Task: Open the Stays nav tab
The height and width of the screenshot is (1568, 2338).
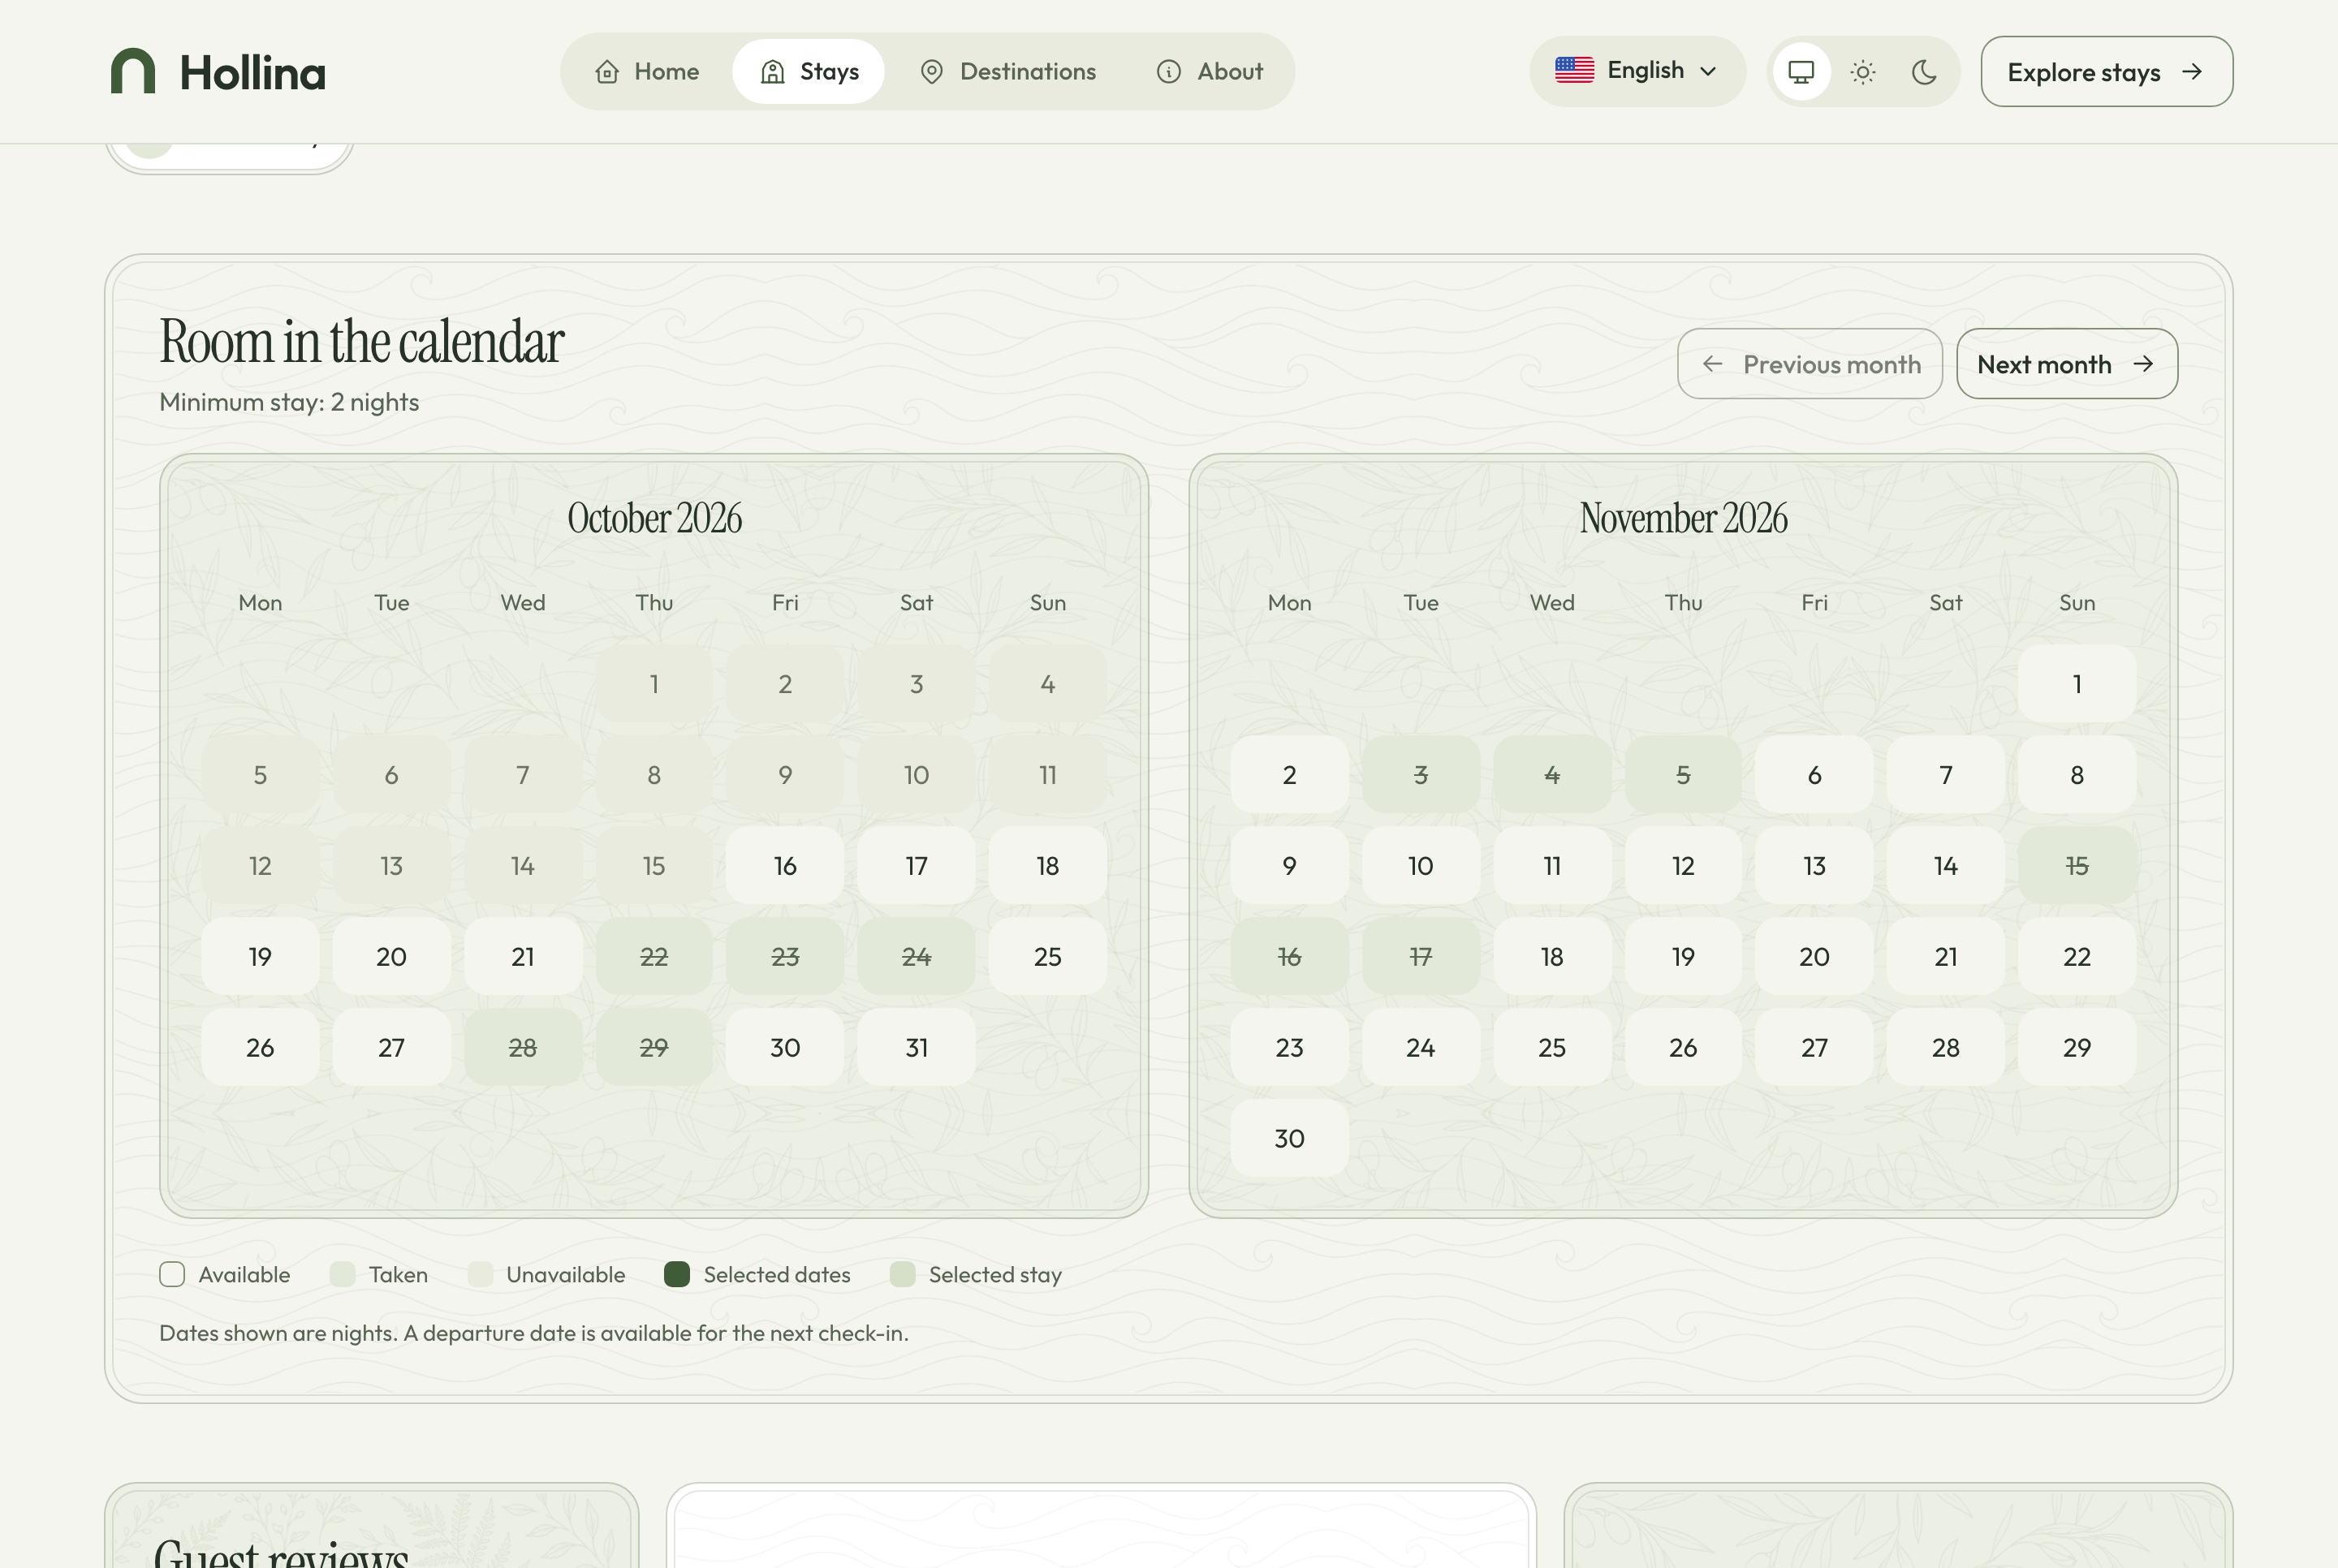Action: [809, 72]
